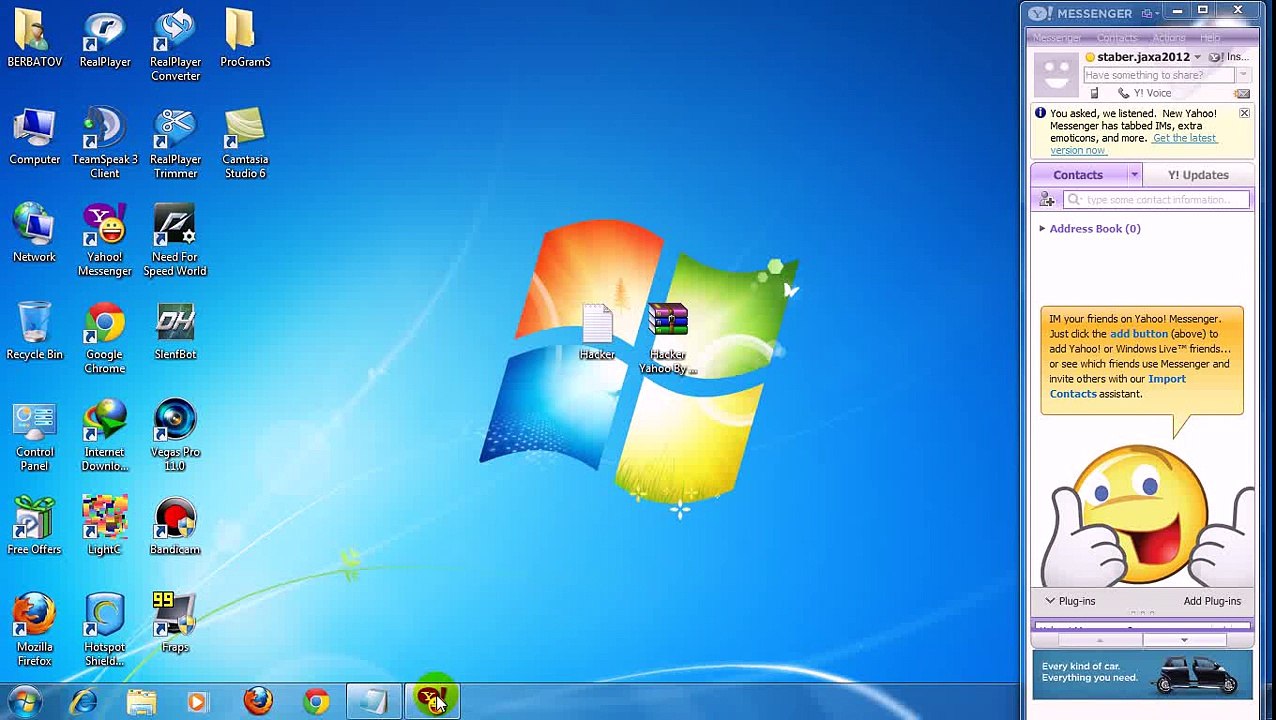Viewport: 1276px width, 720px height.
Task: Select the LightC desktop icon
Action: pos(104,526)
